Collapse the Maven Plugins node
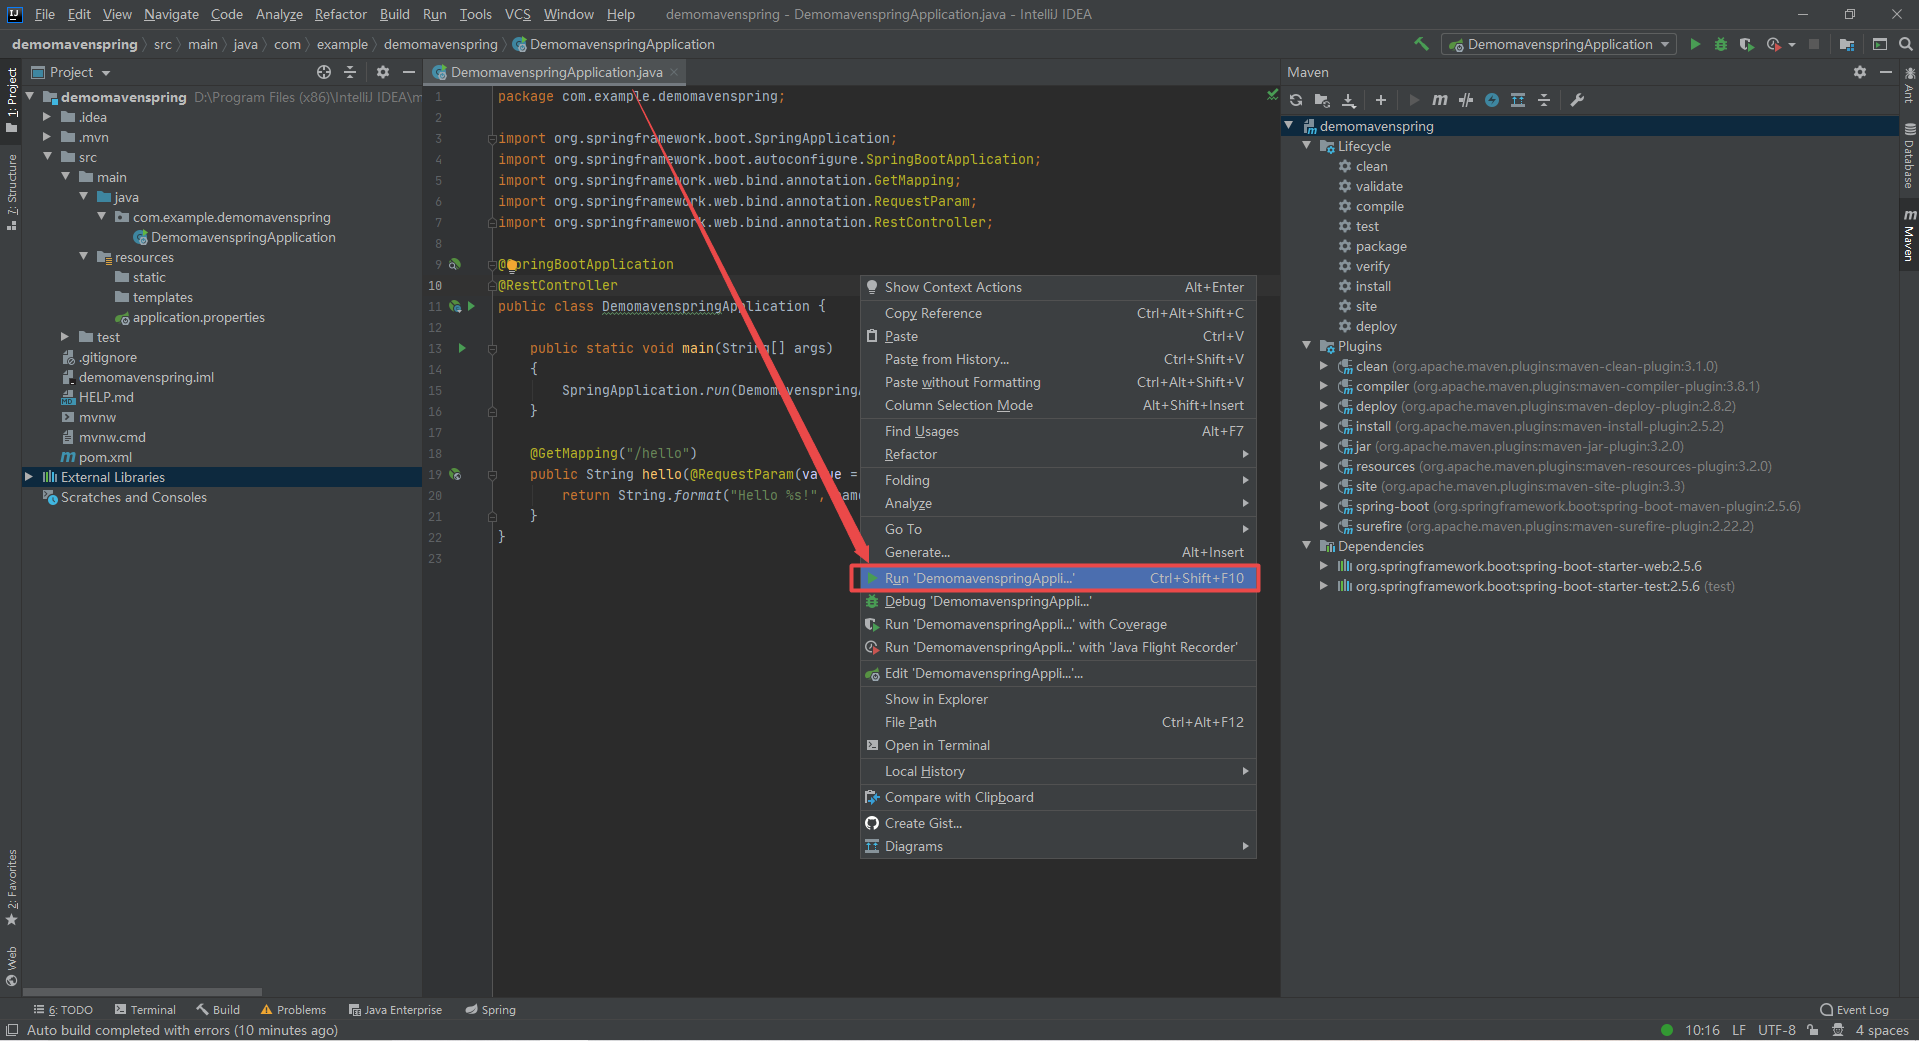This screenshot has width=1919, height=1041. pos(1306,346)
